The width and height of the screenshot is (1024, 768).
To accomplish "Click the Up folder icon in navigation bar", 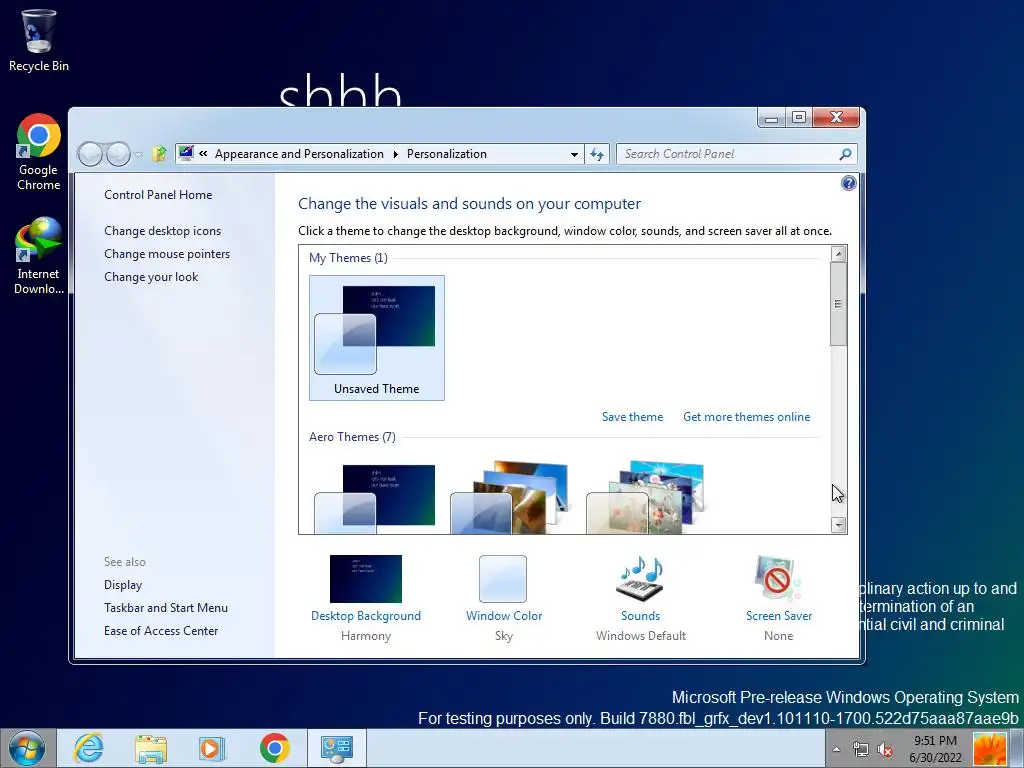I will pyautogui.click(x=159, y=154).
